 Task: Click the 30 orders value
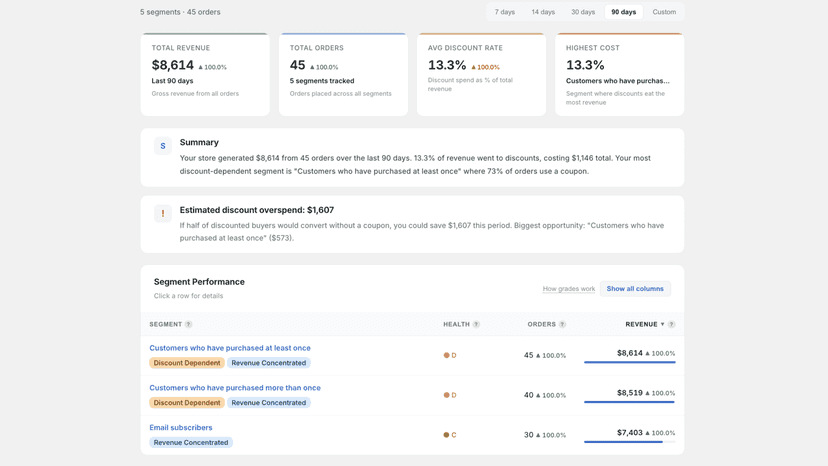click(x=529, y=435)
